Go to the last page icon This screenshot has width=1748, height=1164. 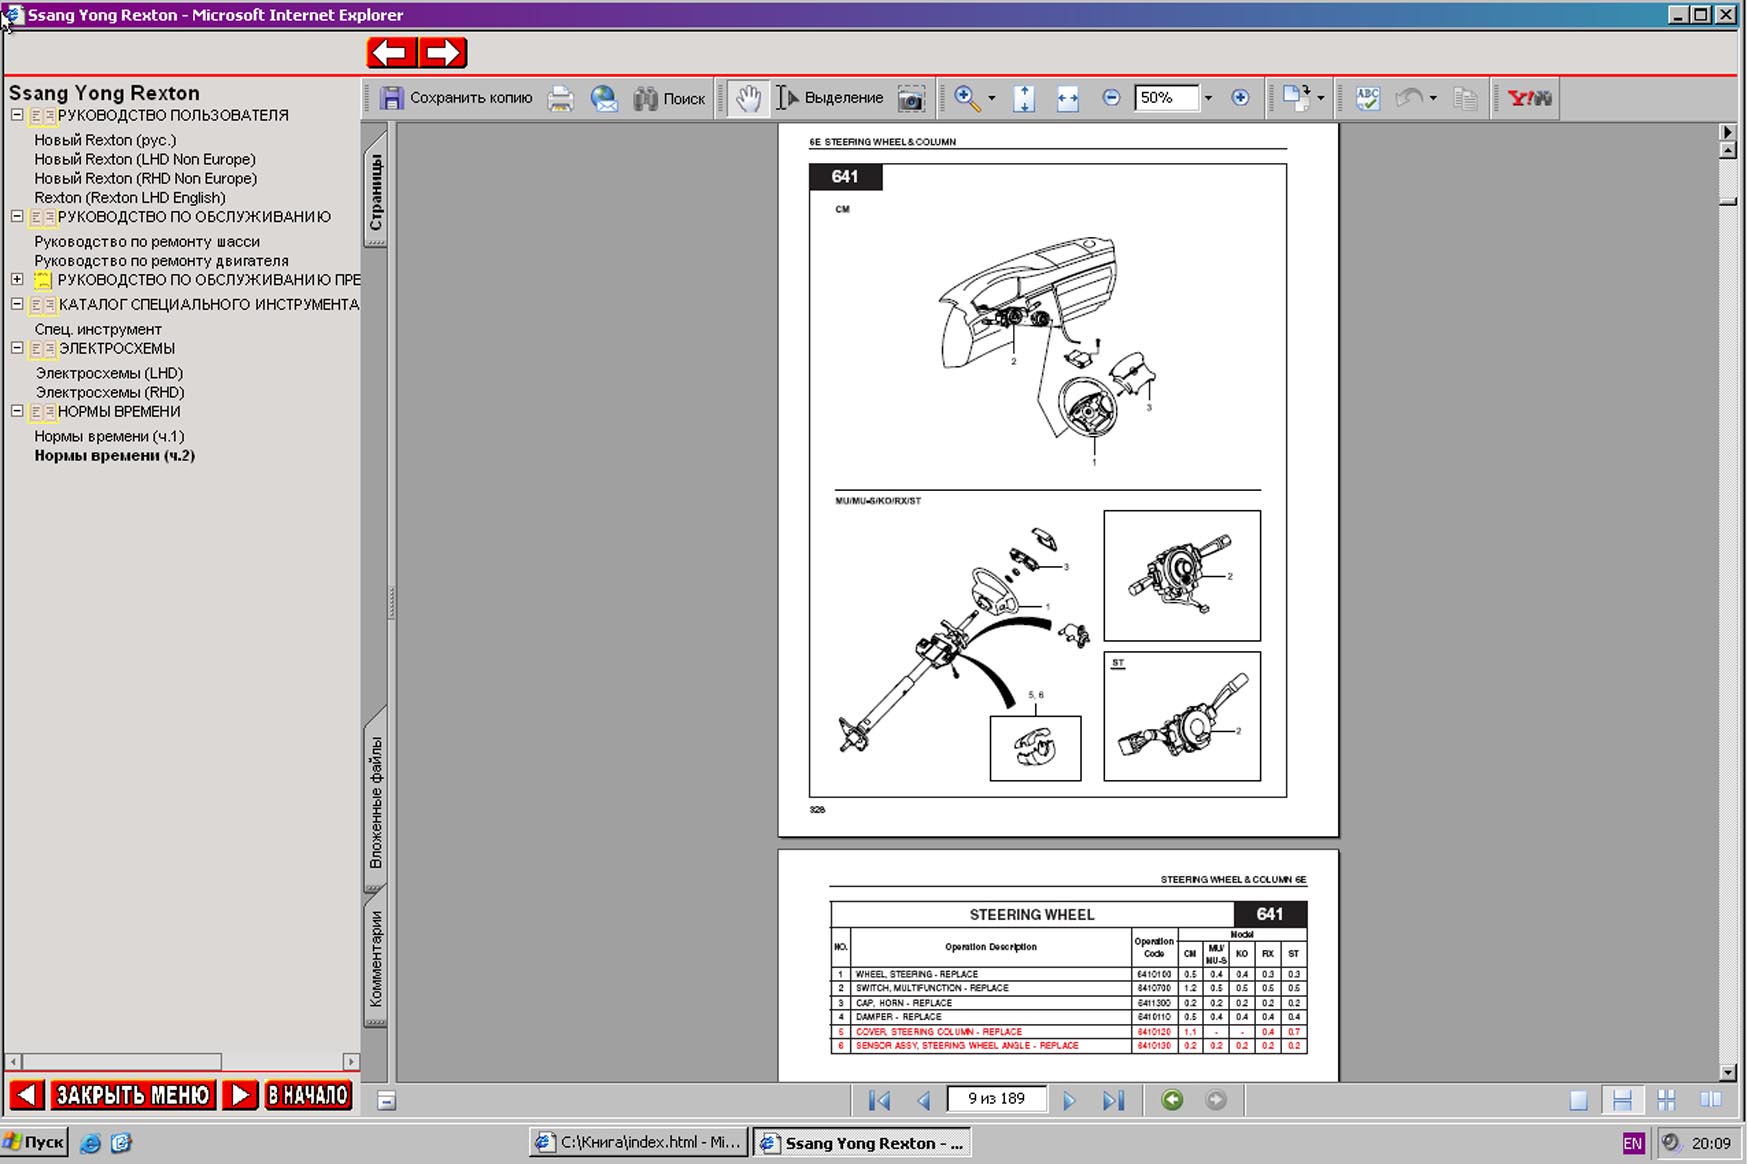[1113, 1100]
